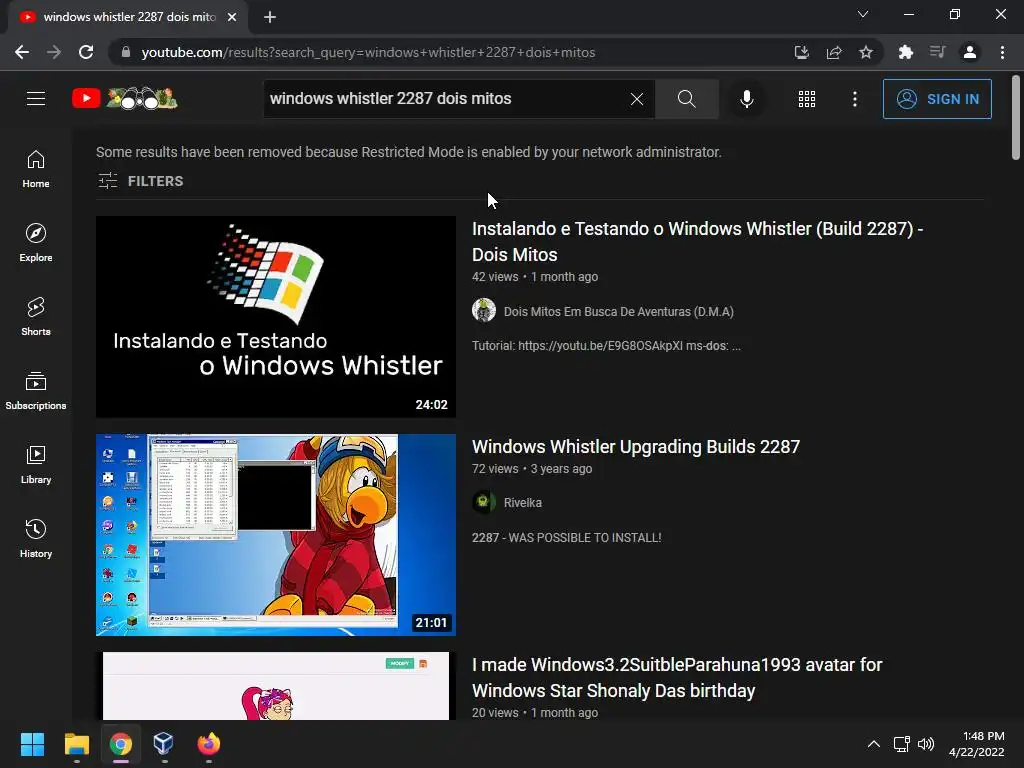This screenshot has width=1024, height=768.
Task: Open VirtualBox from the taskbar
Action: [x=163, y=744]
